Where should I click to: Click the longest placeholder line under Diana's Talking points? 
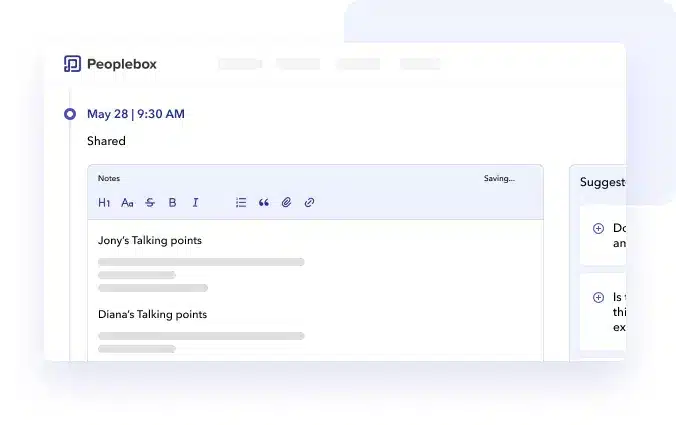(201, 336)
